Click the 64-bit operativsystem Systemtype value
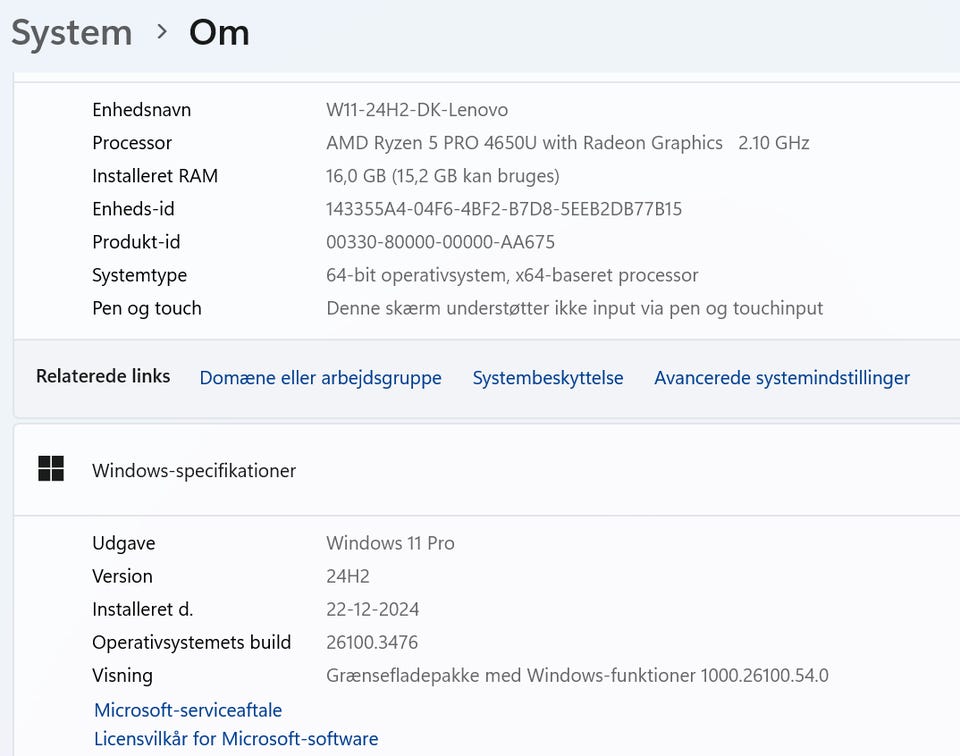 [512, 275]
